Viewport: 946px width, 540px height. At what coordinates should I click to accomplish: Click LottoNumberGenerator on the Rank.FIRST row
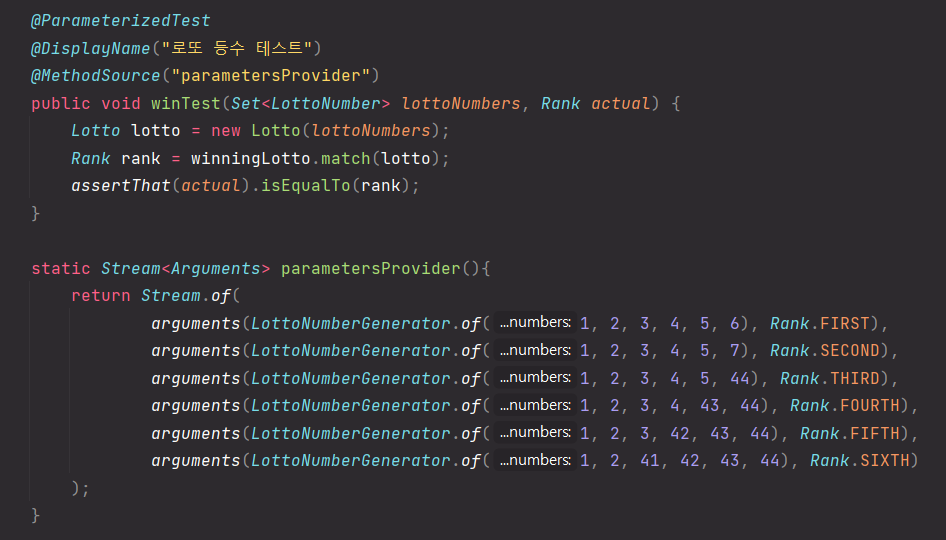(x=351, y=323)
